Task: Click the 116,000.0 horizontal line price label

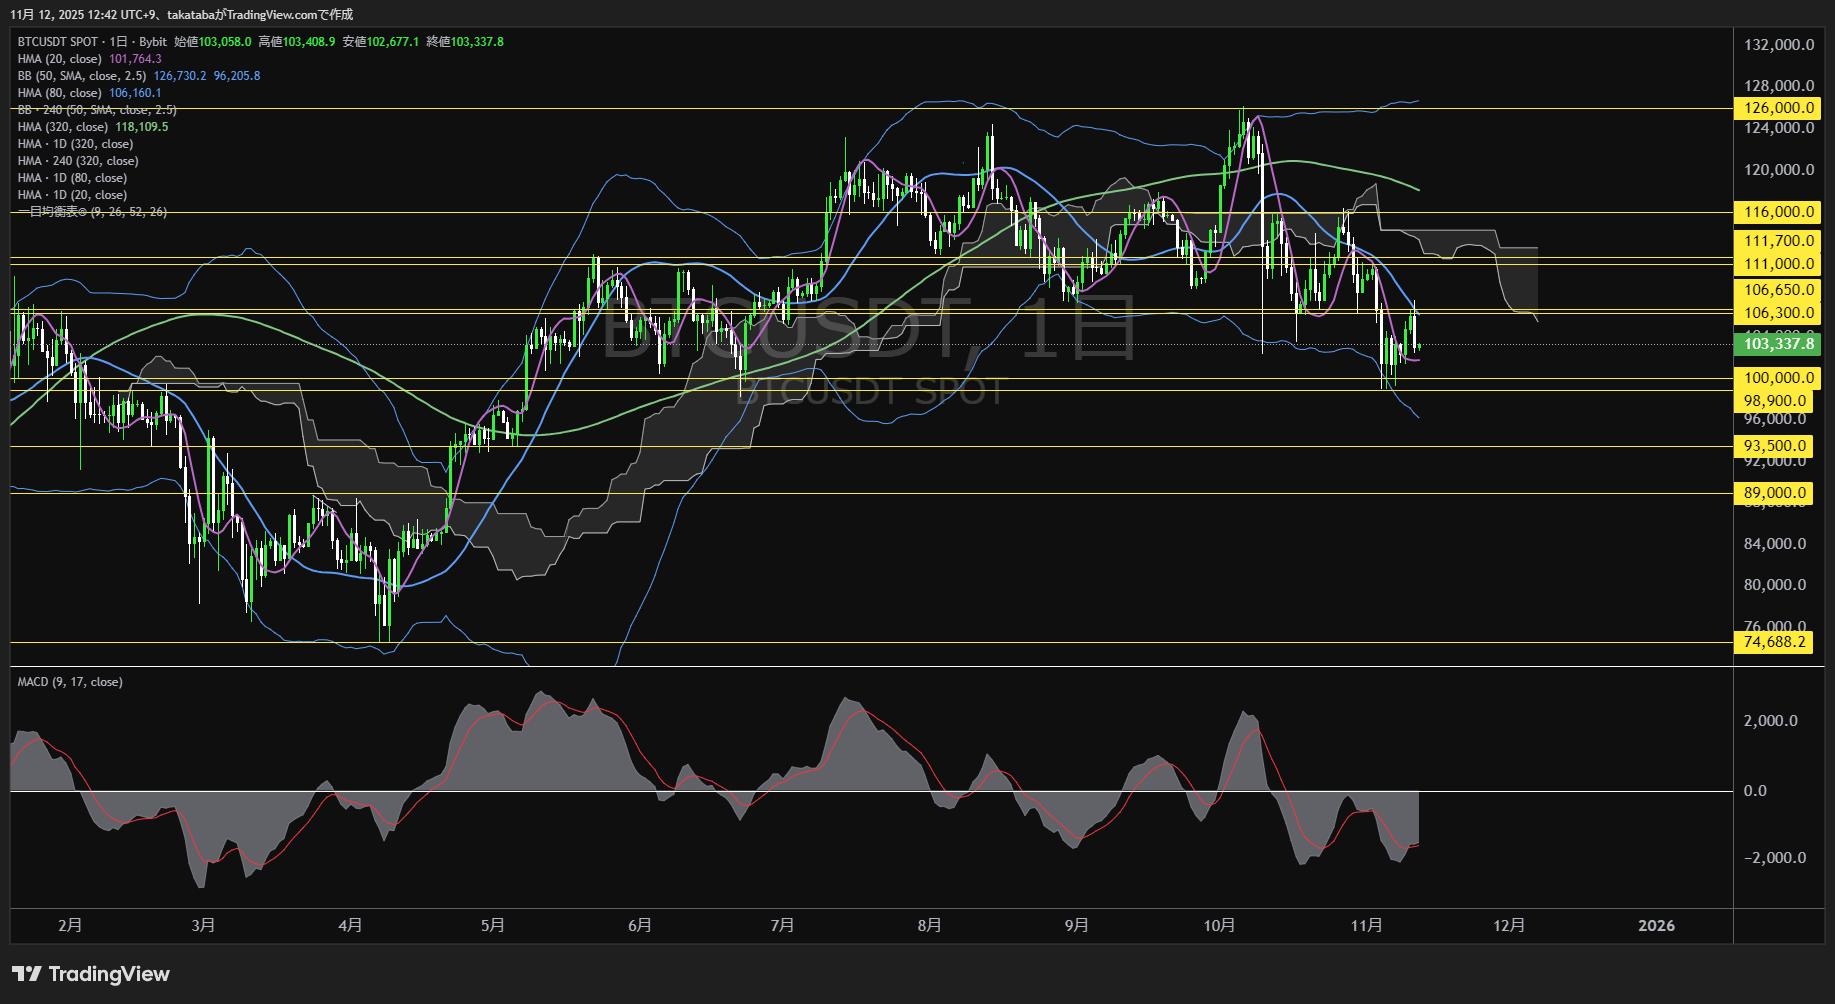Action: [1778, 212]
